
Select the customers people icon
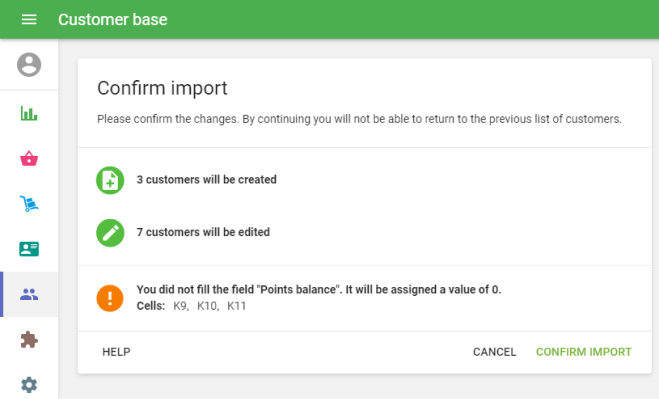click(x=29, y=294)
